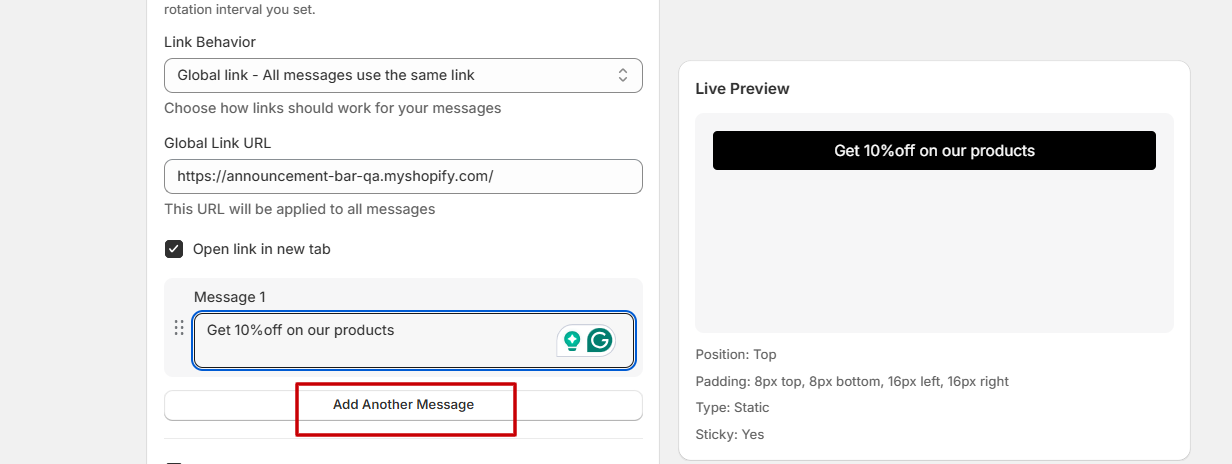Click 'This URL will be applied' helper text
The width and height of the screenshot is (1232, 464).
pyautogui.click(x=300, y=210)
